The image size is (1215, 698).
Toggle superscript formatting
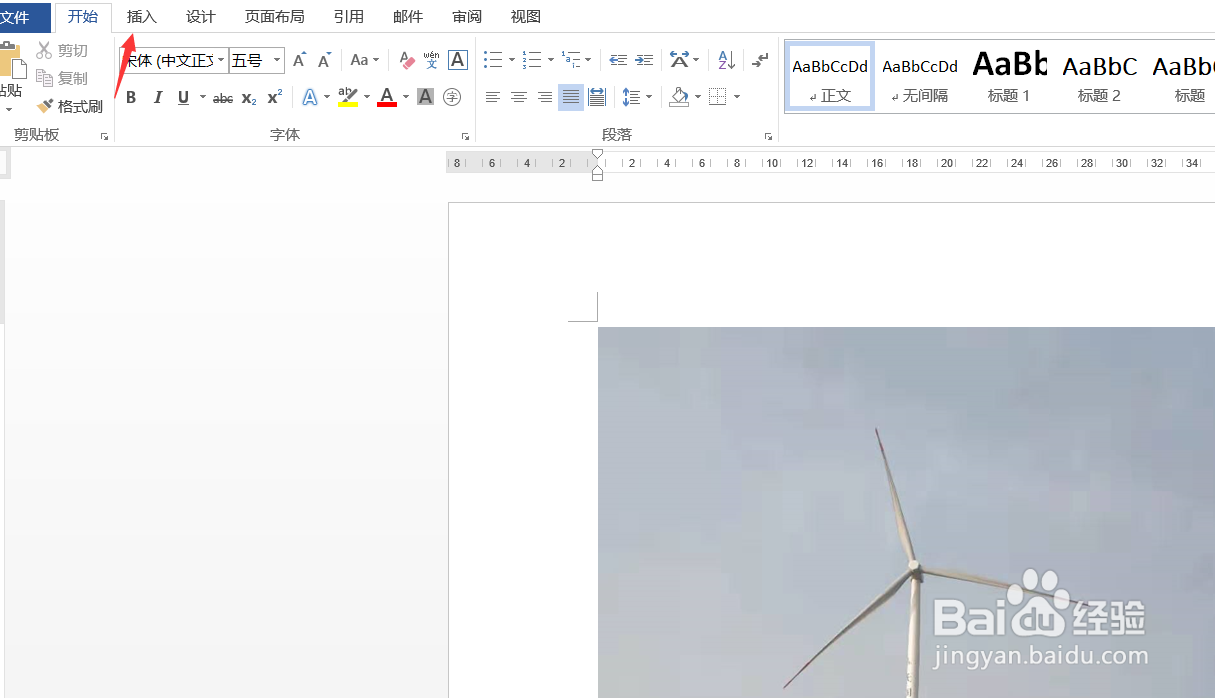275,97
